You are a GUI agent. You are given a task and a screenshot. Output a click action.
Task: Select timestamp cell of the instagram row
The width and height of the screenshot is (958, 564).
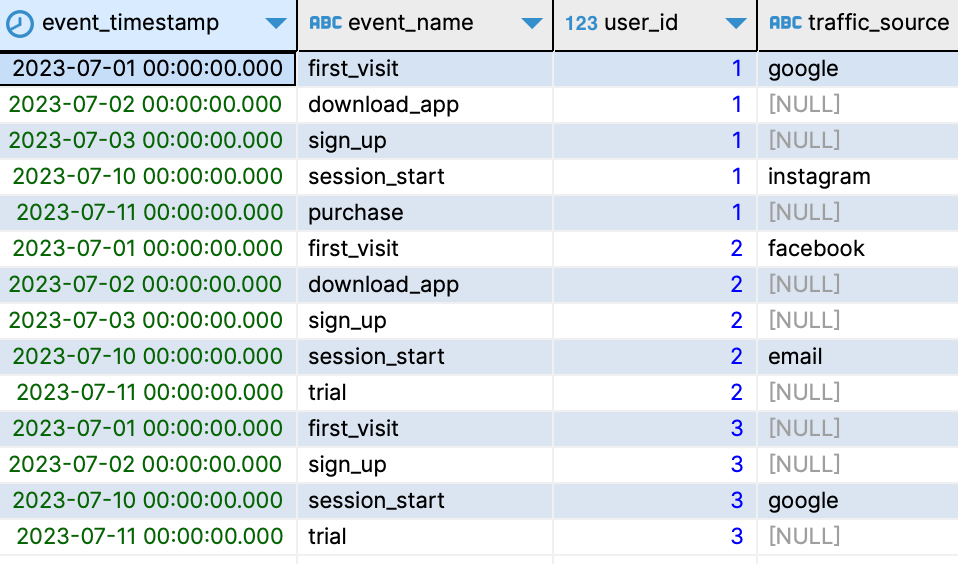click(x=148, y=177)
